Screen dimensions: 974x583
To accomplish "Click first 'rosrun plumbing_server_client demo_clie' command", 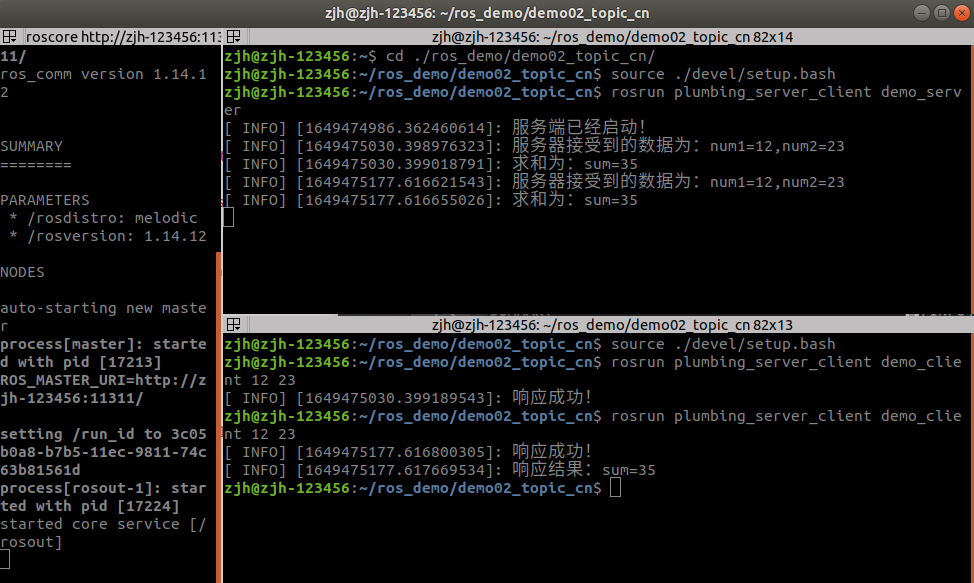I will coord(786,362).
